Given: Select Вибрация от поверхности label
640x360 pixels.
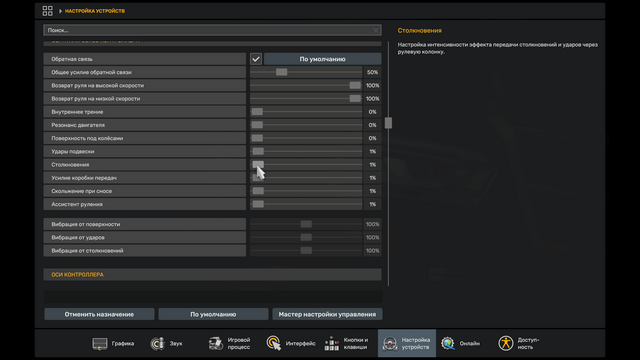Looking at the screenshot, I should coord(86,224).
